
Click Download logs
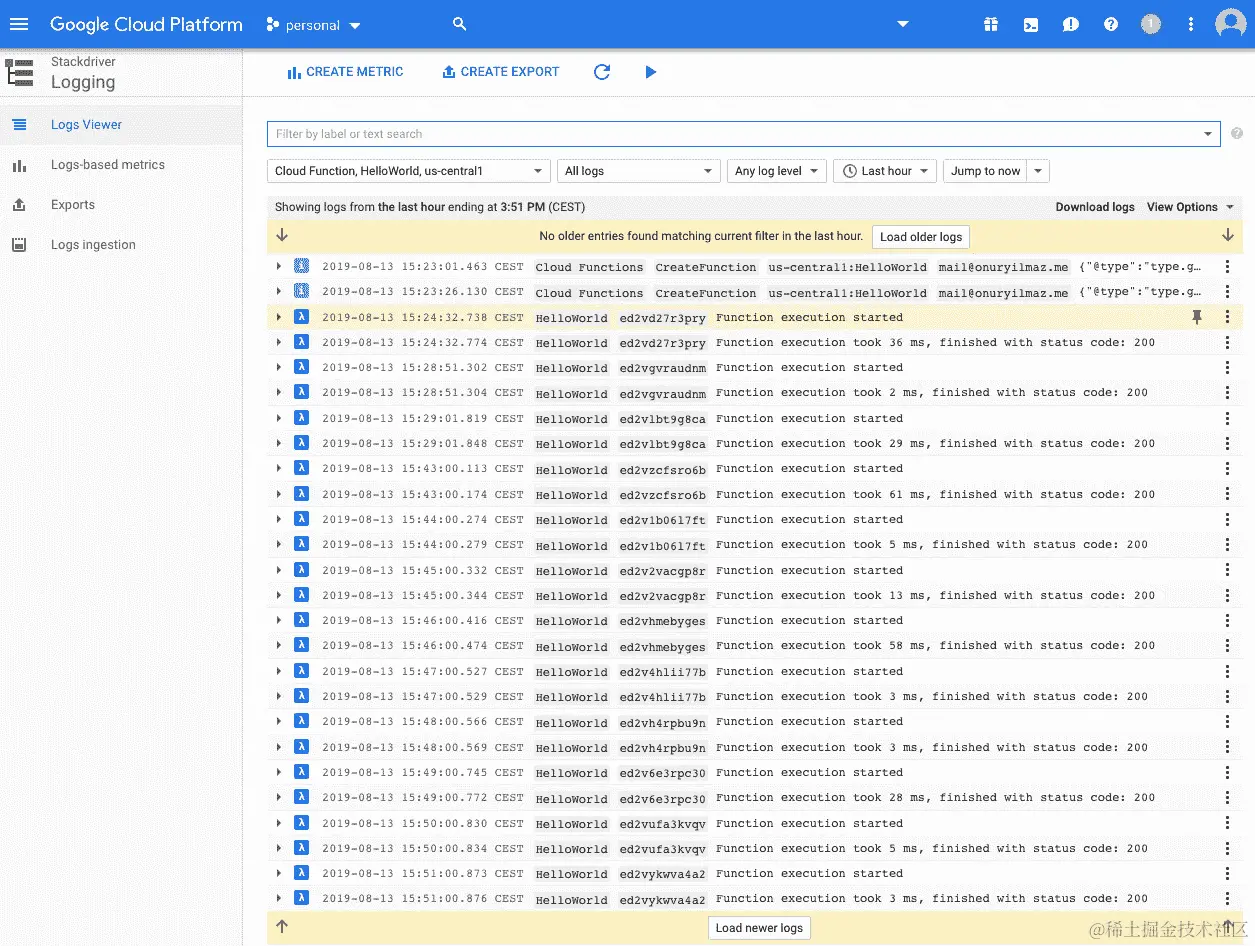[1095, 207]
